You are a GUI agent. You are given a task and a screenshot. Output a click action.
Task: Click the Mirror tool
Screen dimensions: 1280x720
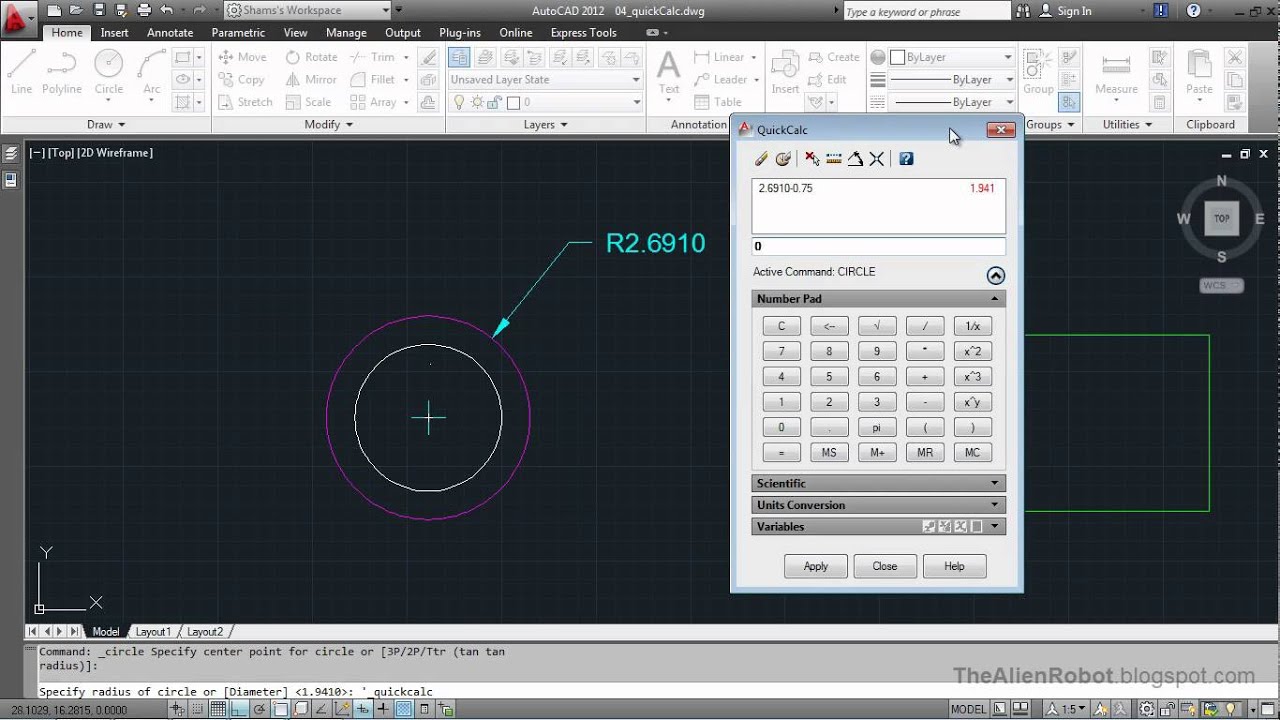(x=311, y=79)
